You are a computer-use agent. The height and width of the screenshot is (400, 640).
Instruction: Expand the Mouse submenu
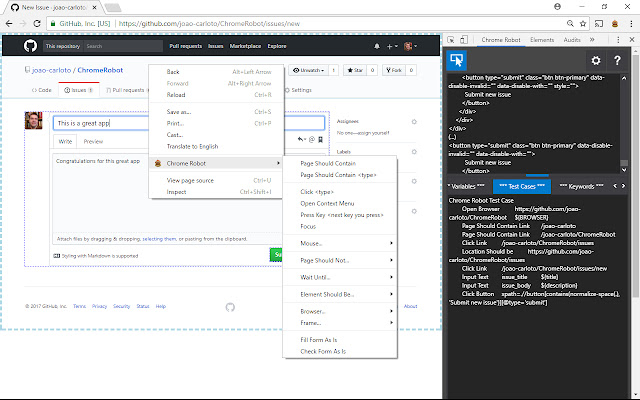click(x=340, y=243)
